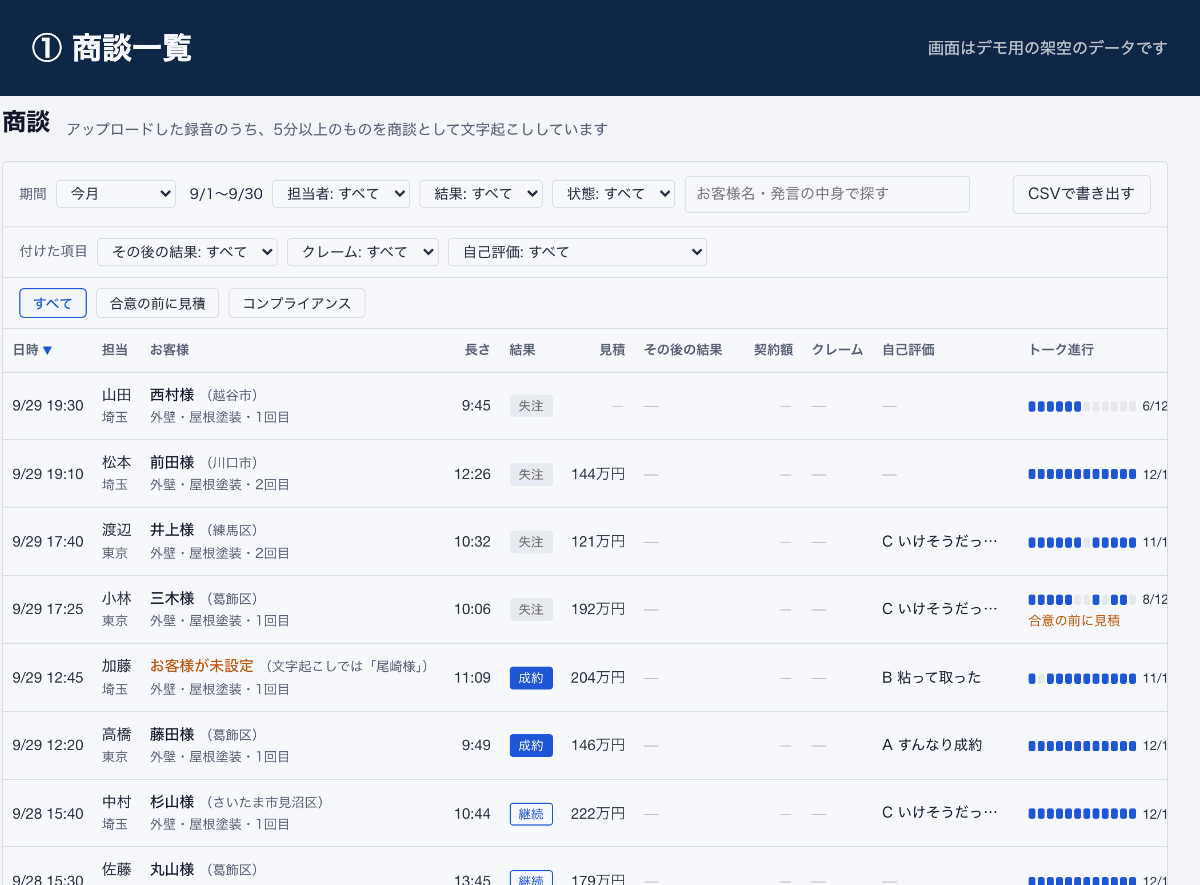Click the 継続 badge in 杉山様 row
Image resolution: width=1200 pixels, height=885 pixels.
531,814
